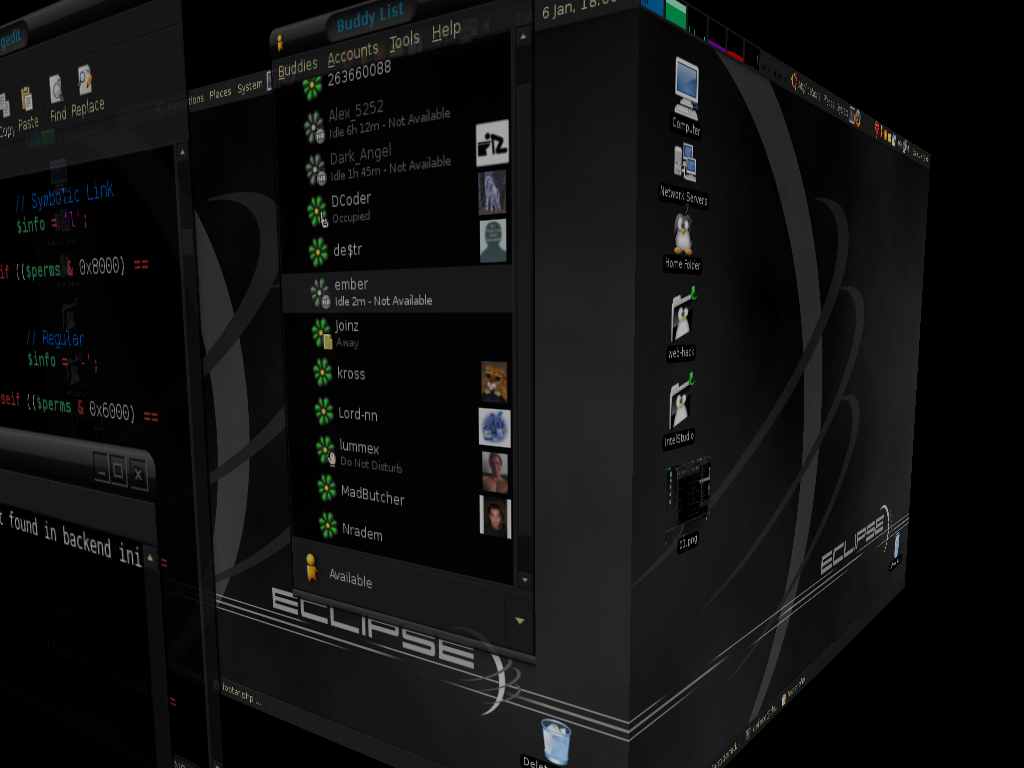Open the 21.png screenshot file thumbnail
Viewport: 1024px width, 768px height.
point(690,495)
